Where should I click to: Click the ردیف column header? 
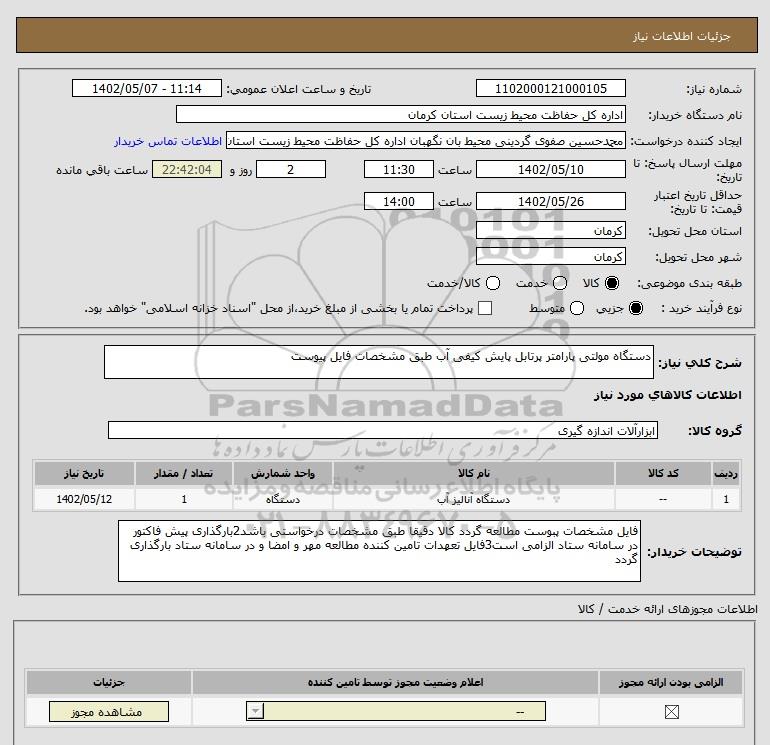tap(726, 473)
